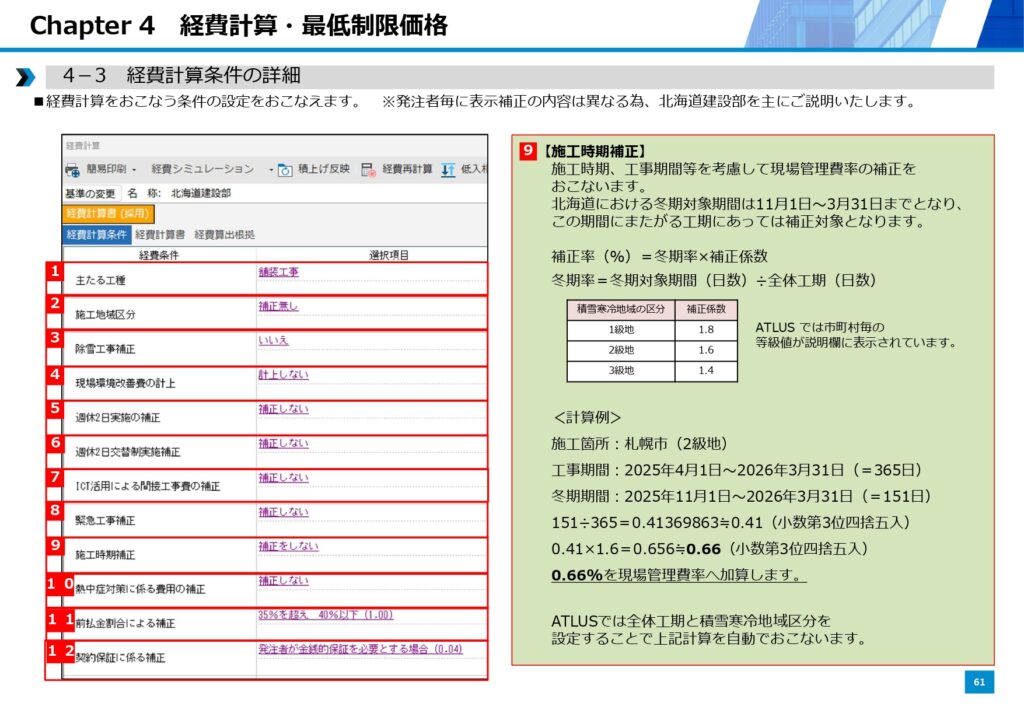The width and height of the screenshot is (1024, 724).
Task: Expand the 経費シミュレーション dropdown arrow
Action: pyautogui.click(x=270, y=169)
